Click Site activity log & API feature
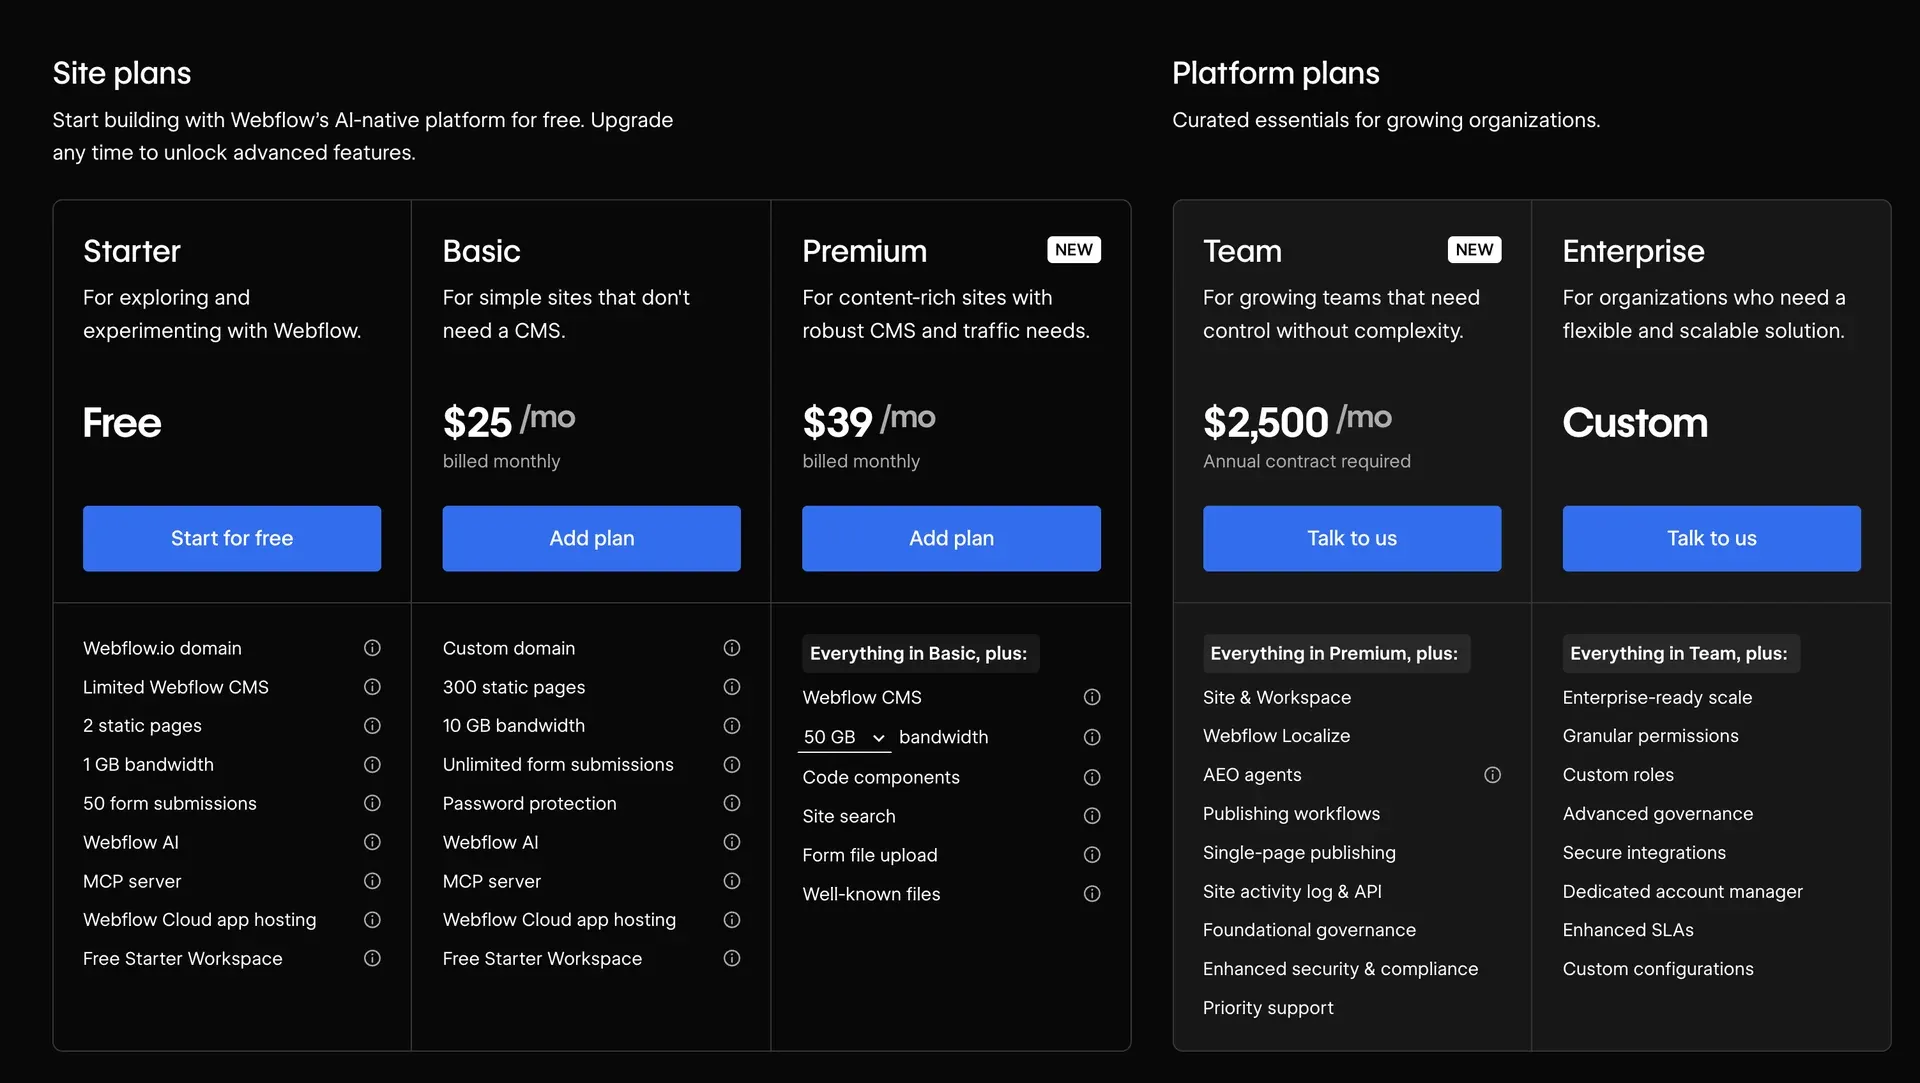This screenshot has height=1083, width=1920. tap(1292, 891)
